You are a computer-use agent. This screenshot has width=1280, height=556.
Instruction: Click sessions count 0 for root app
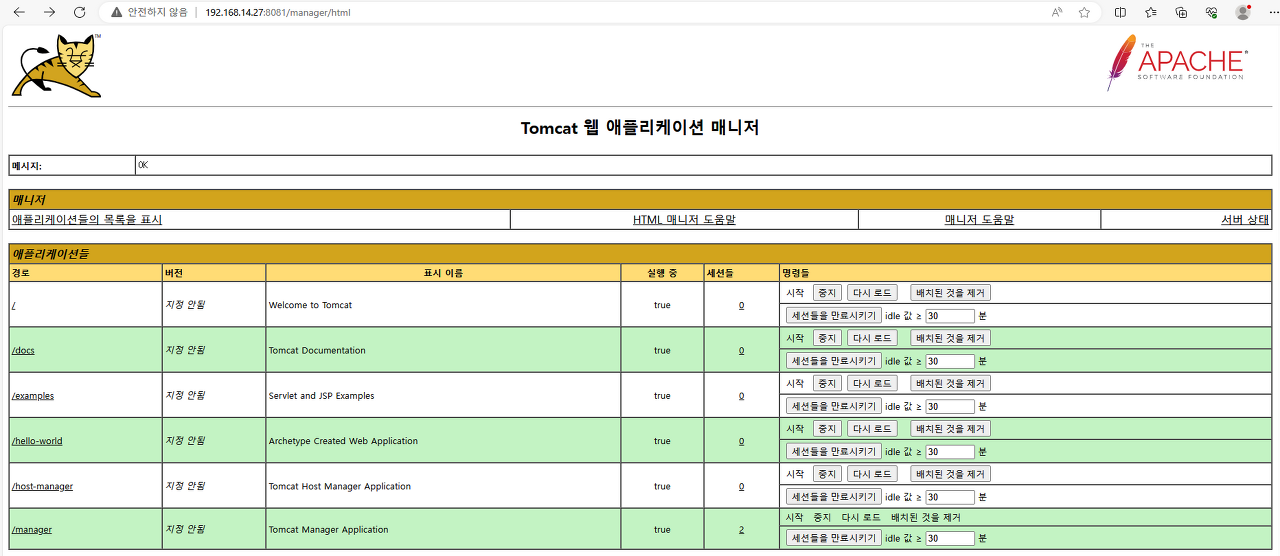point(741,305)
